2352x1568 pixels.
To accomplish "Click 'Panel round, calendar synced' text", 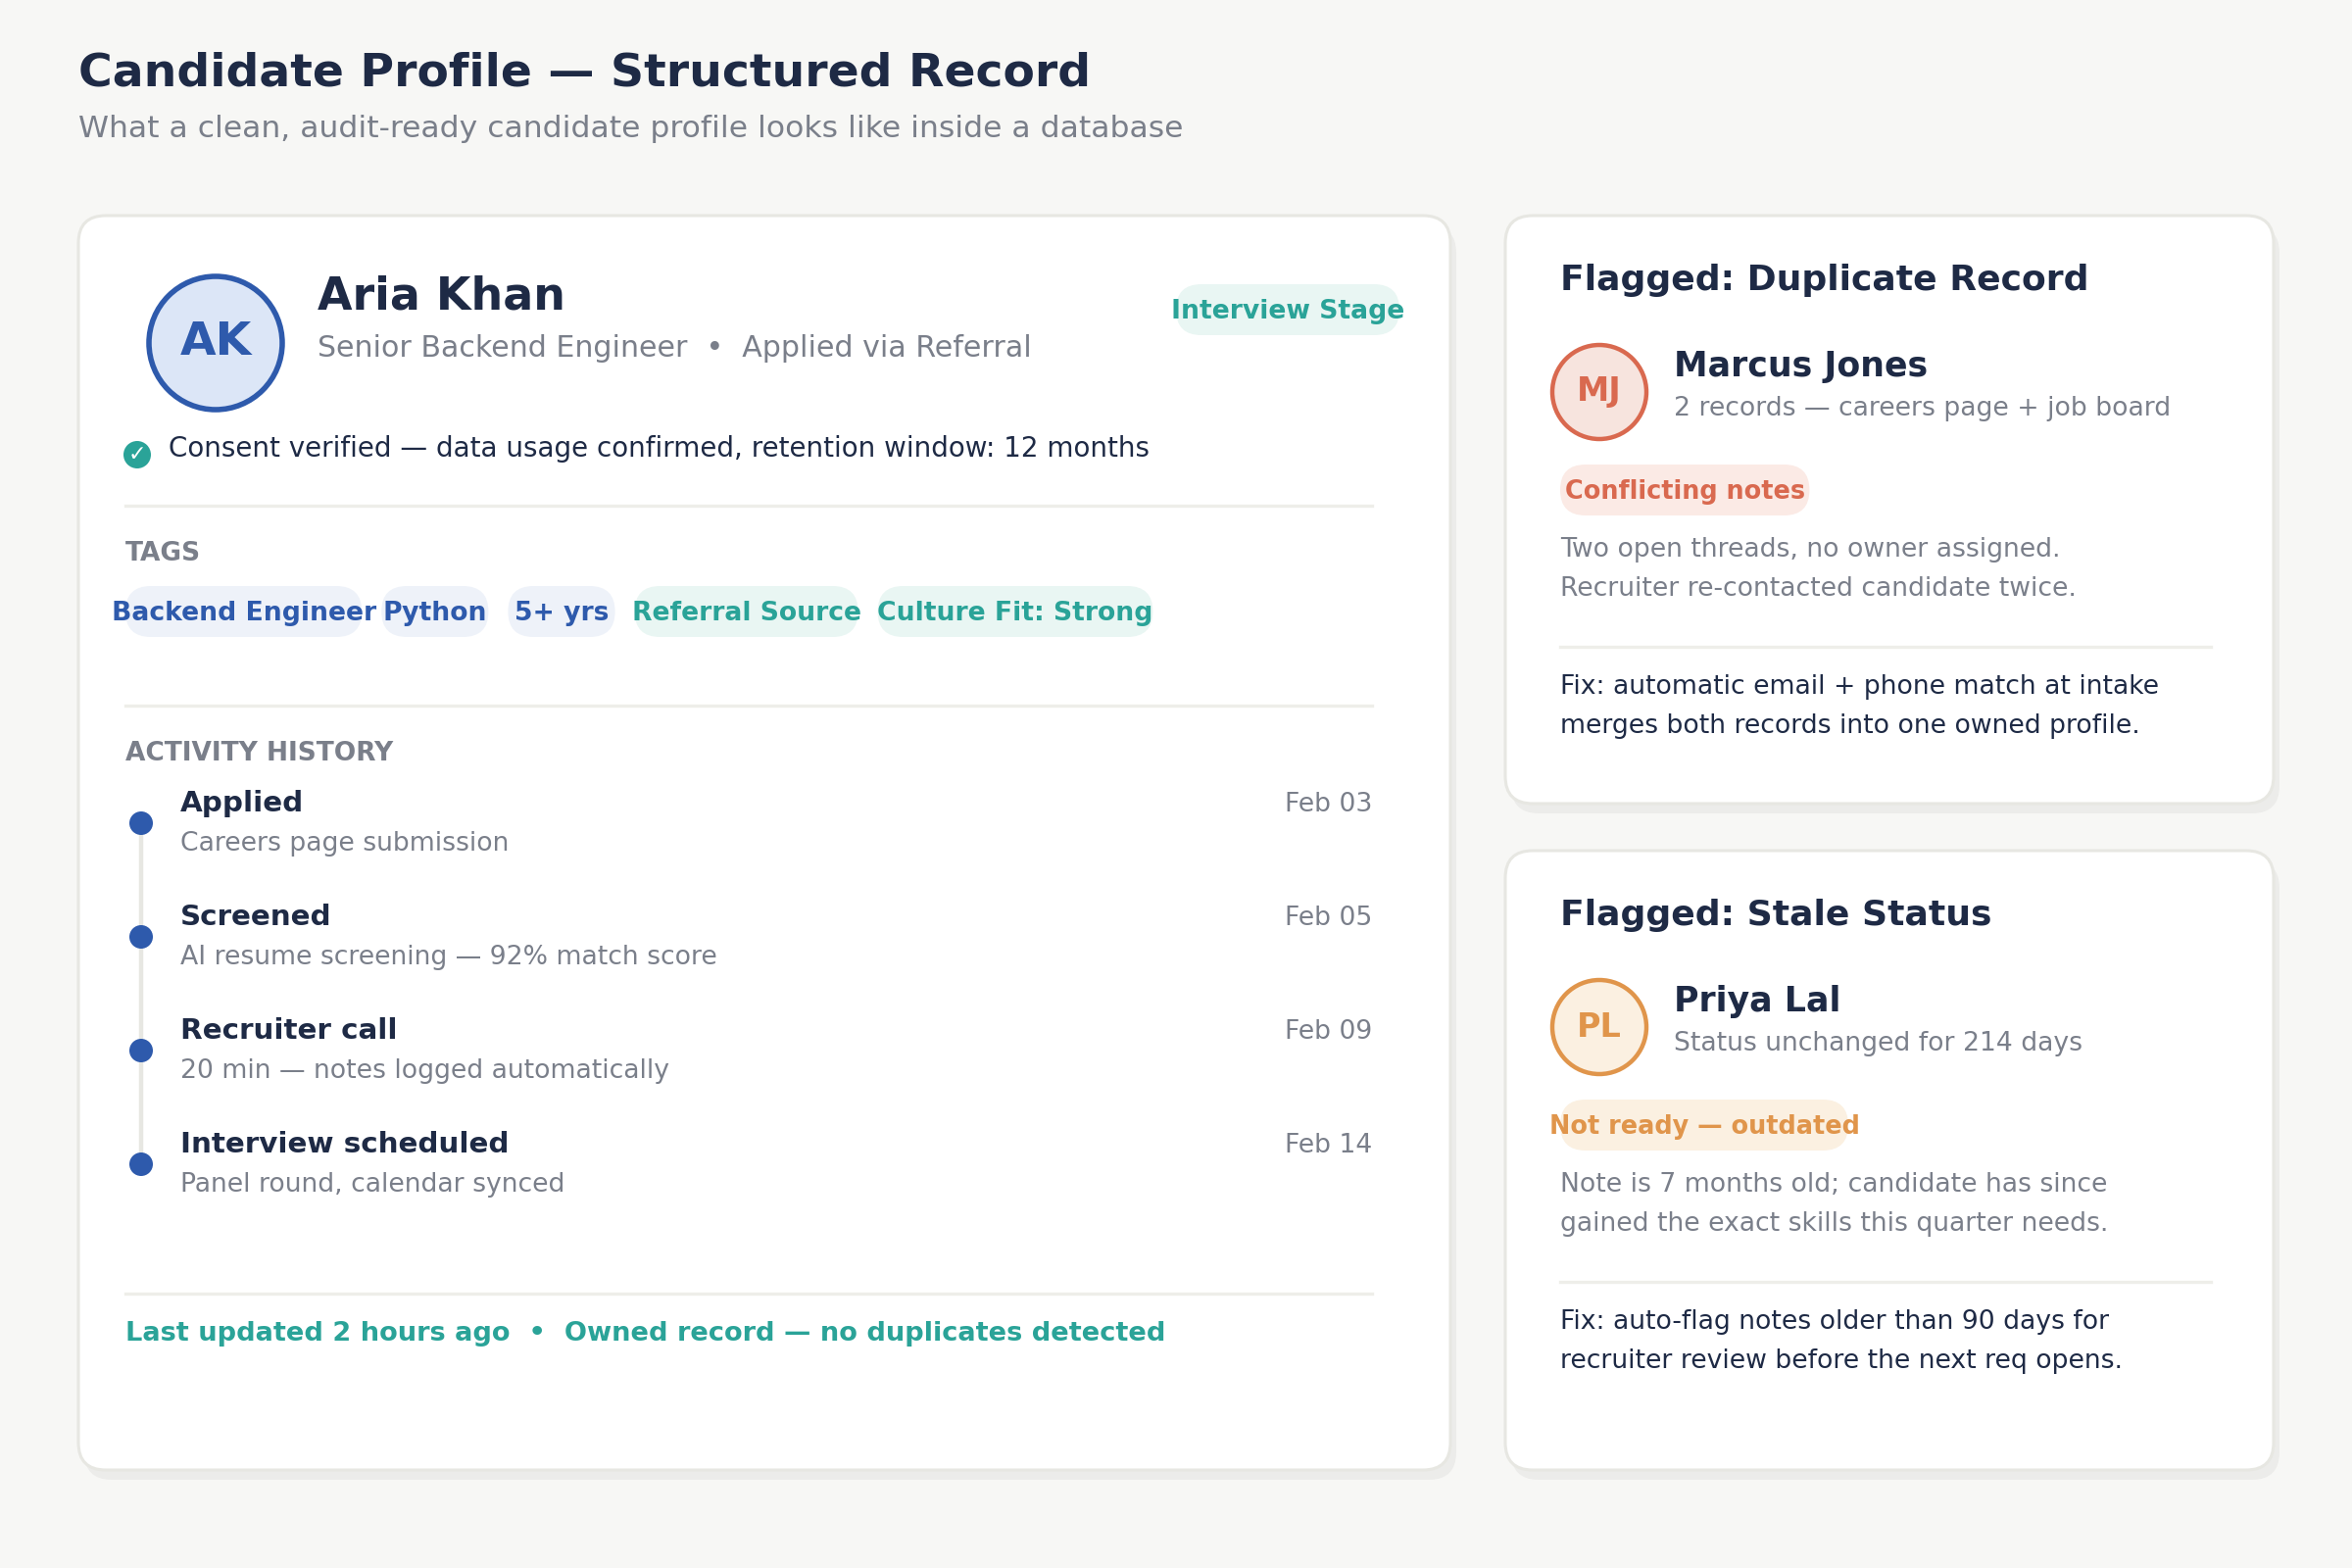I will point(372,1184).
